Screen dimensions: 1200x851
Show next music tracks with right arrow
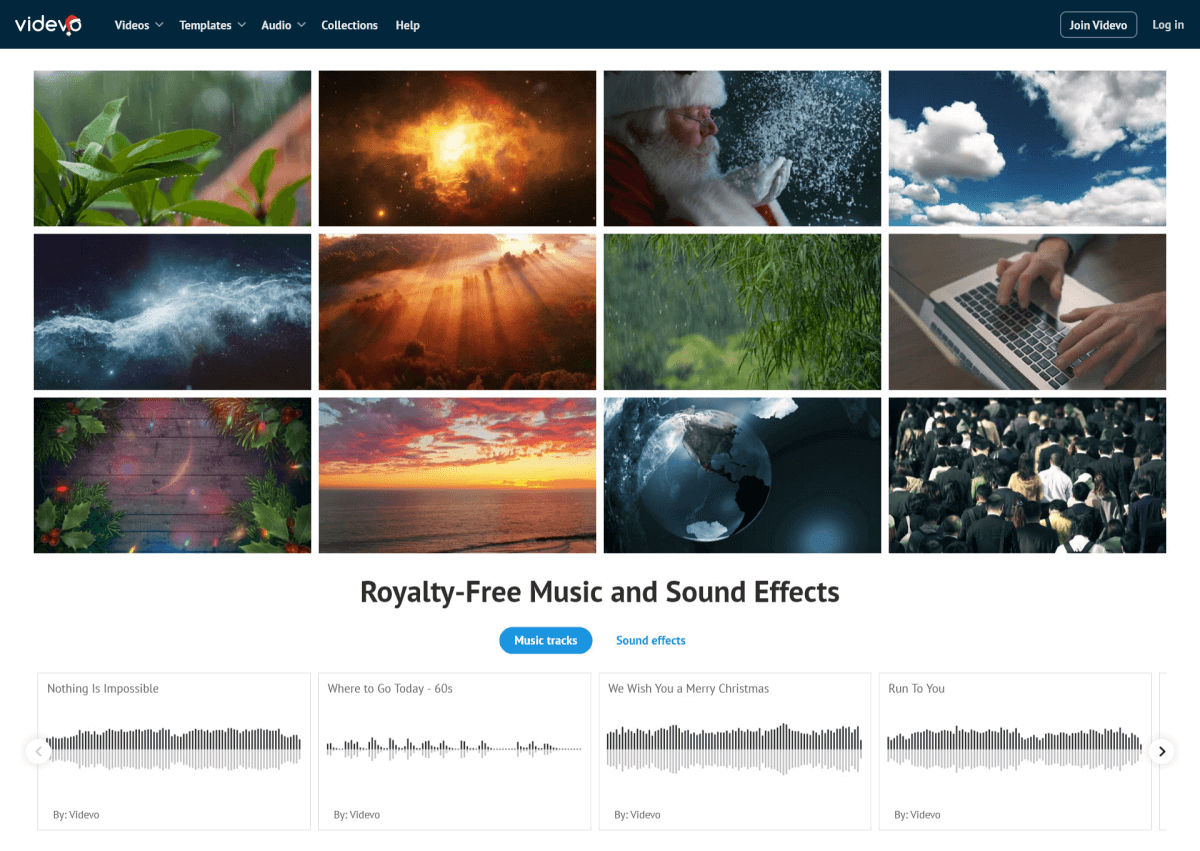click(x=1161, y=751)
